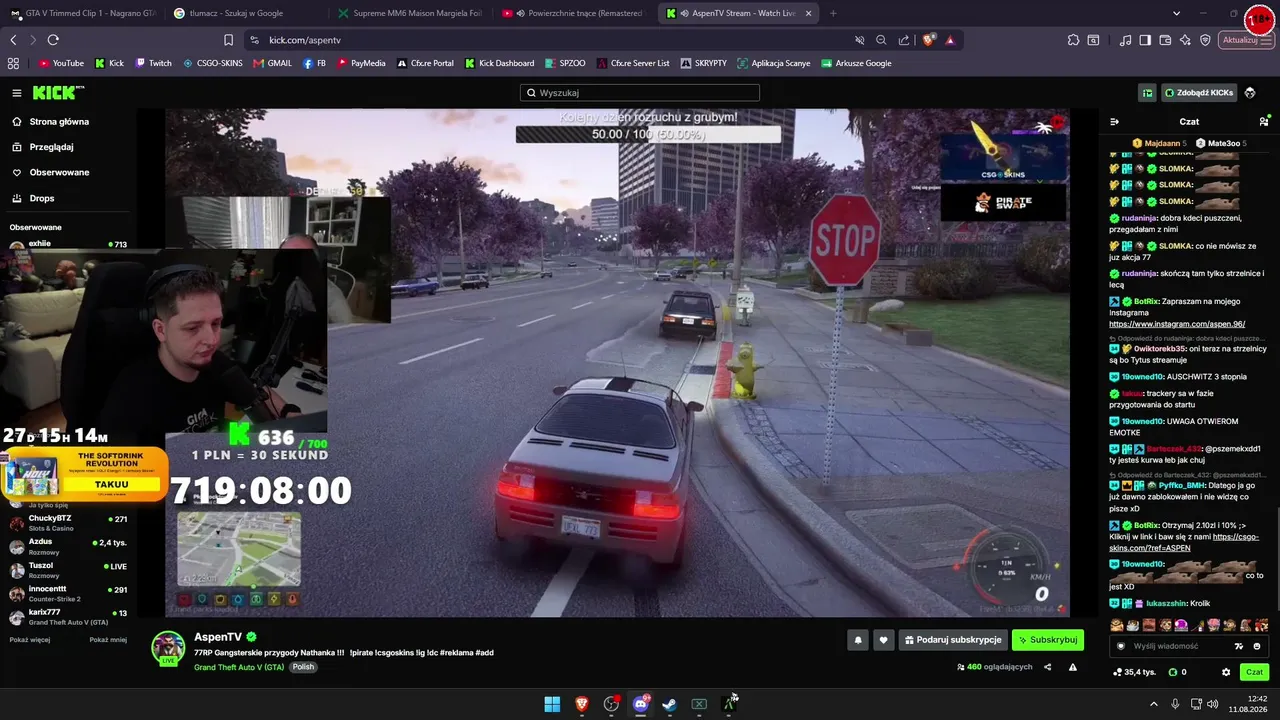The height and width of the screenshot is (720, 1280).
Task: Collapse the list with Pokaż mniej
Action: (x=108, y=640)
